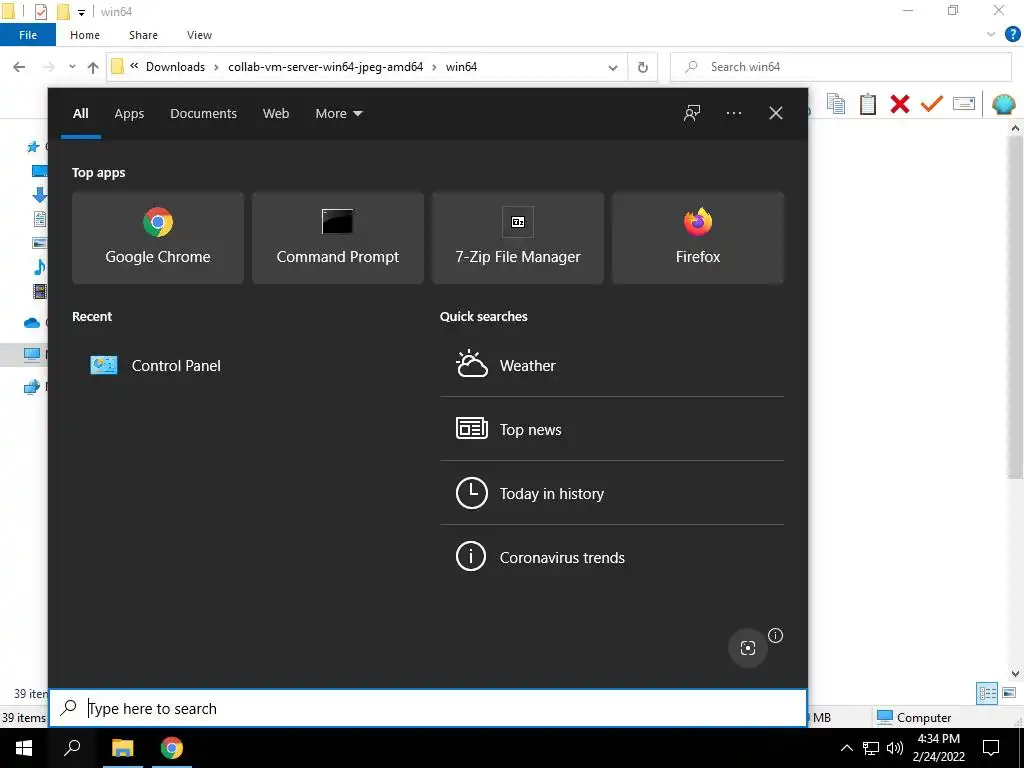The height and width of the screenshot is (768, 1024).
Task: Open the notification center icon
Action: [x=991, y=748]
